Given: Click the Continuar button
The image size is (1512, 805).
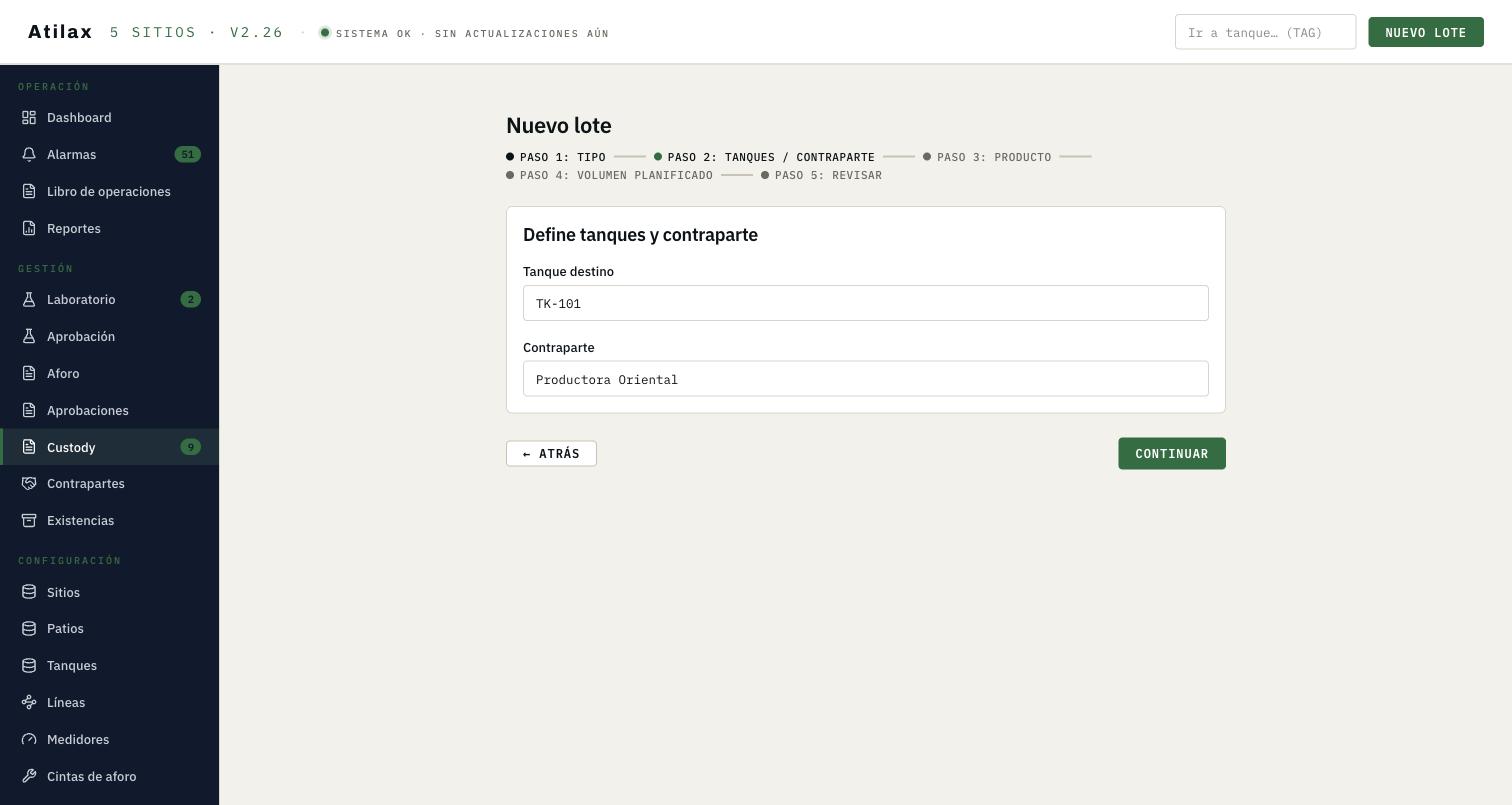Looking at the screenshot, I should pyautogui.click(x=1172, y=454).
